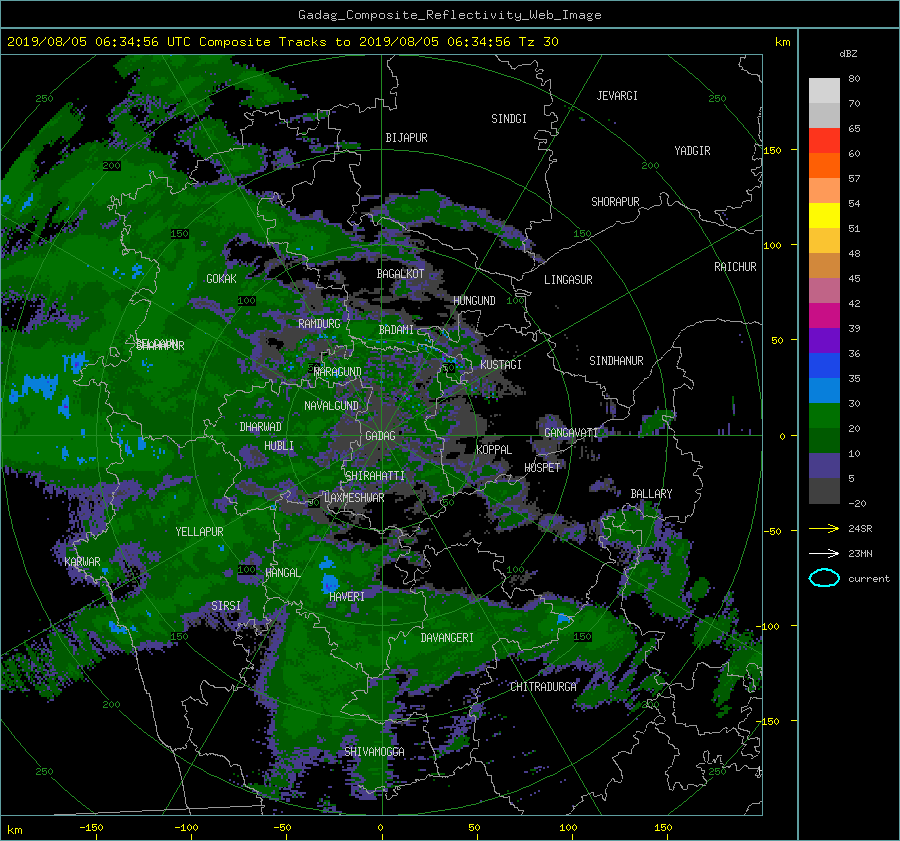Click the JEVARGI city label

[x=617, y=96]
